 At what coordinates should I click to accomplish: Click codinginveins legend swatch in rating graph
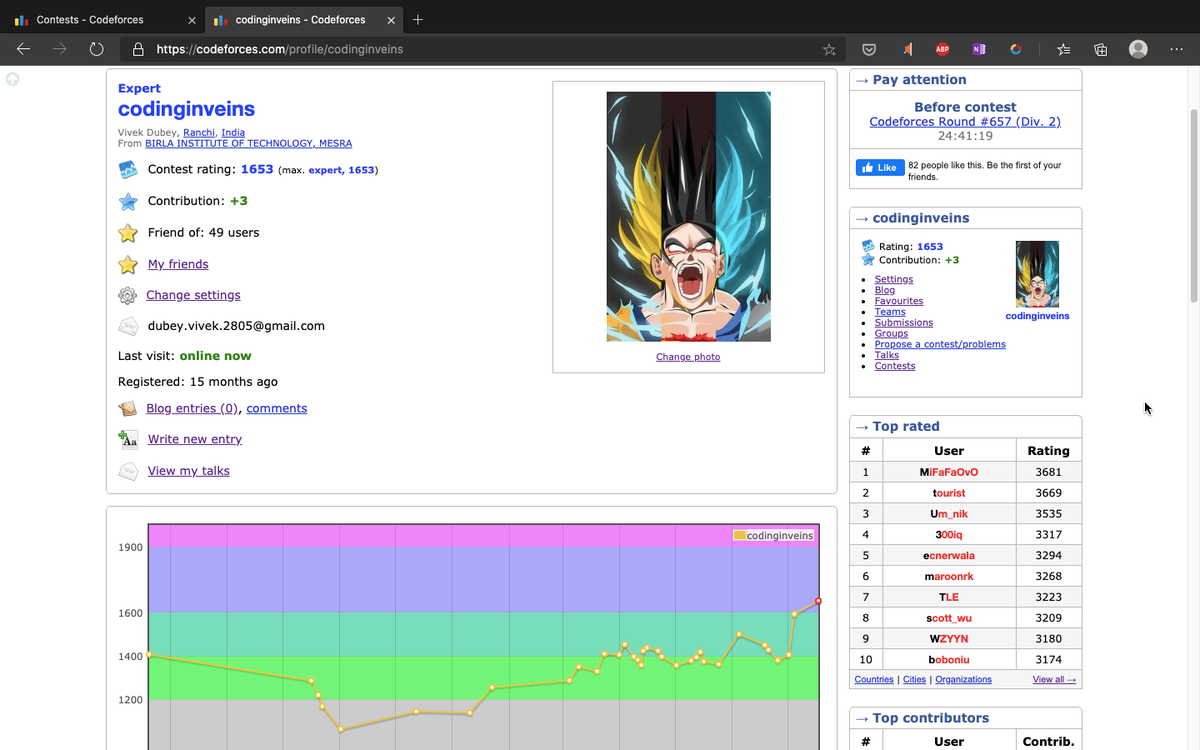pos(739,536)
